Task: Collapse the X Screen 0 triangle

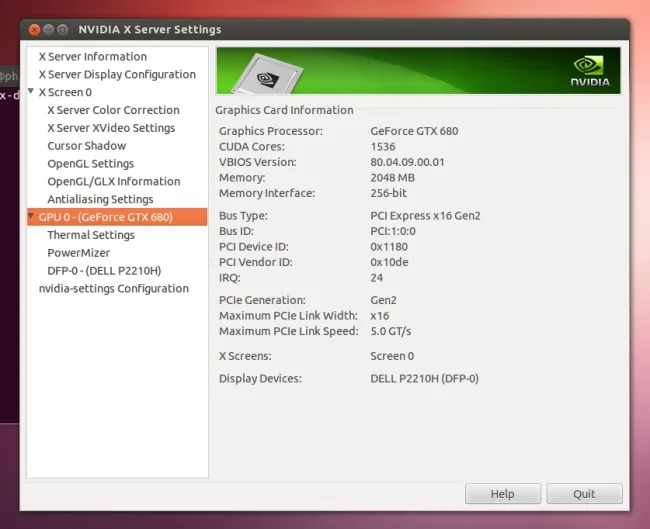Action: [31, 91]
